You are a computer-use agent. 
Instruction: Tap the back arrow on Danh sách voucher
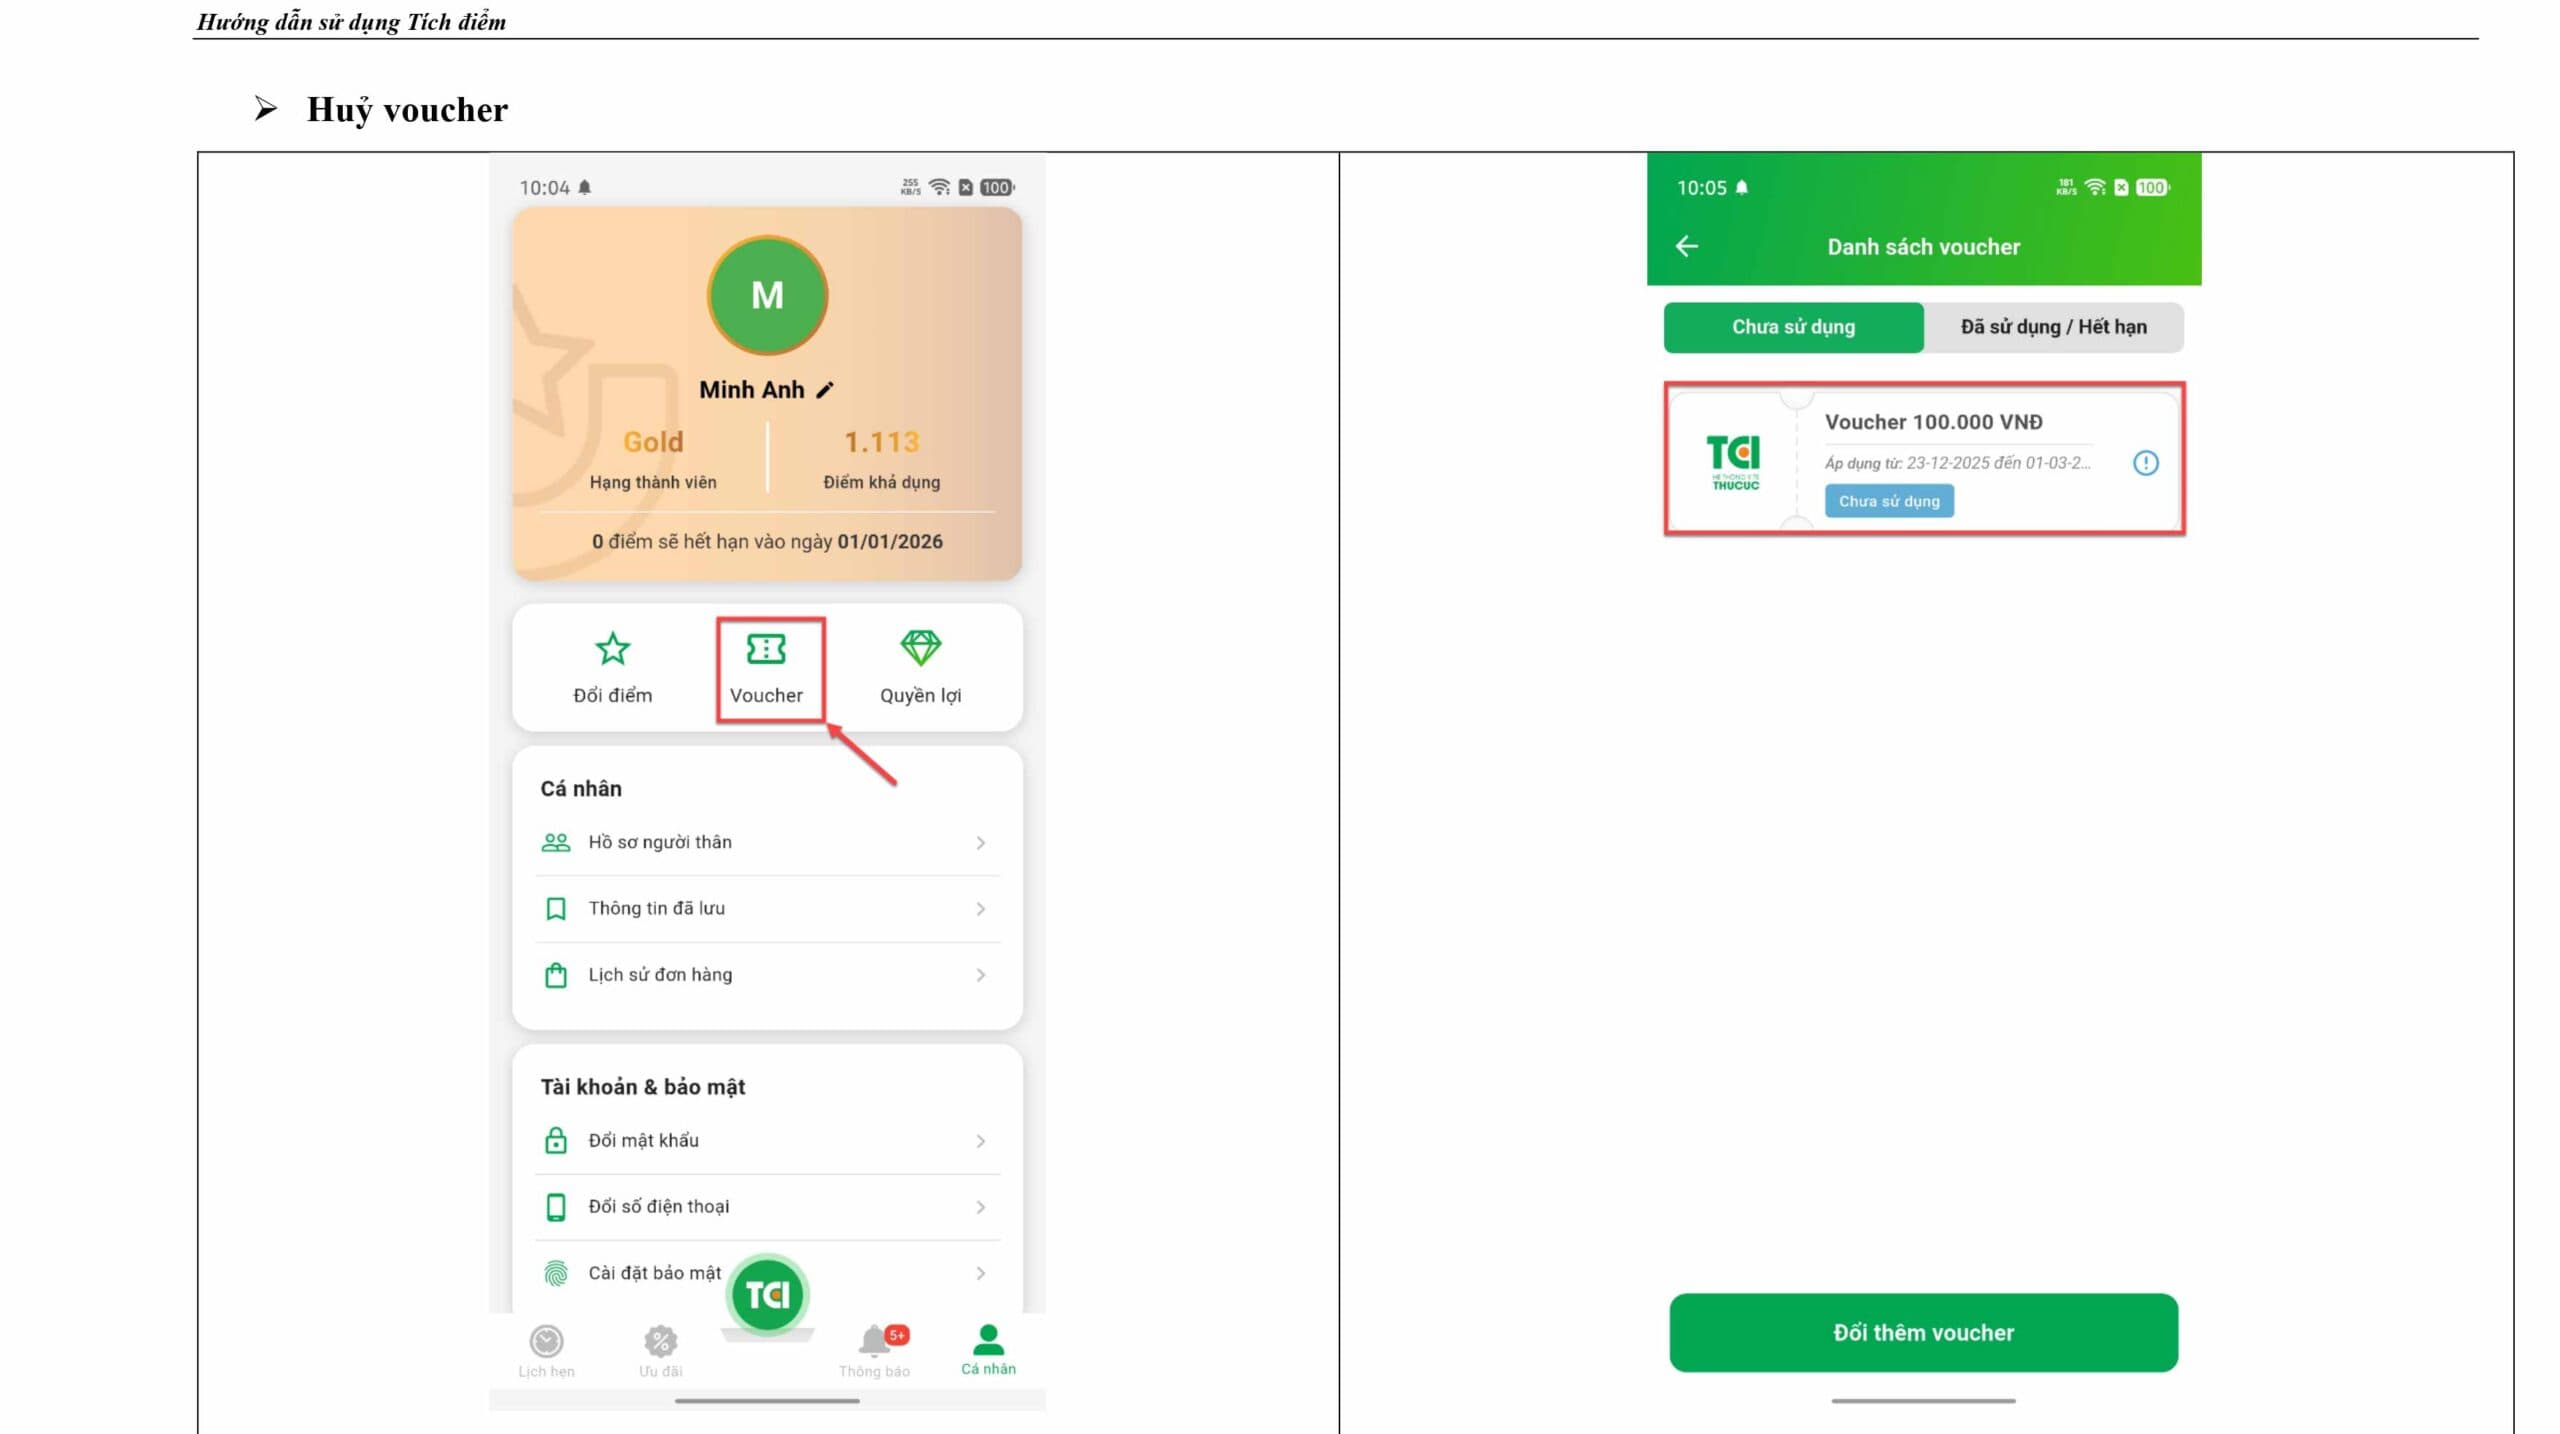[x=1687, y=246]
